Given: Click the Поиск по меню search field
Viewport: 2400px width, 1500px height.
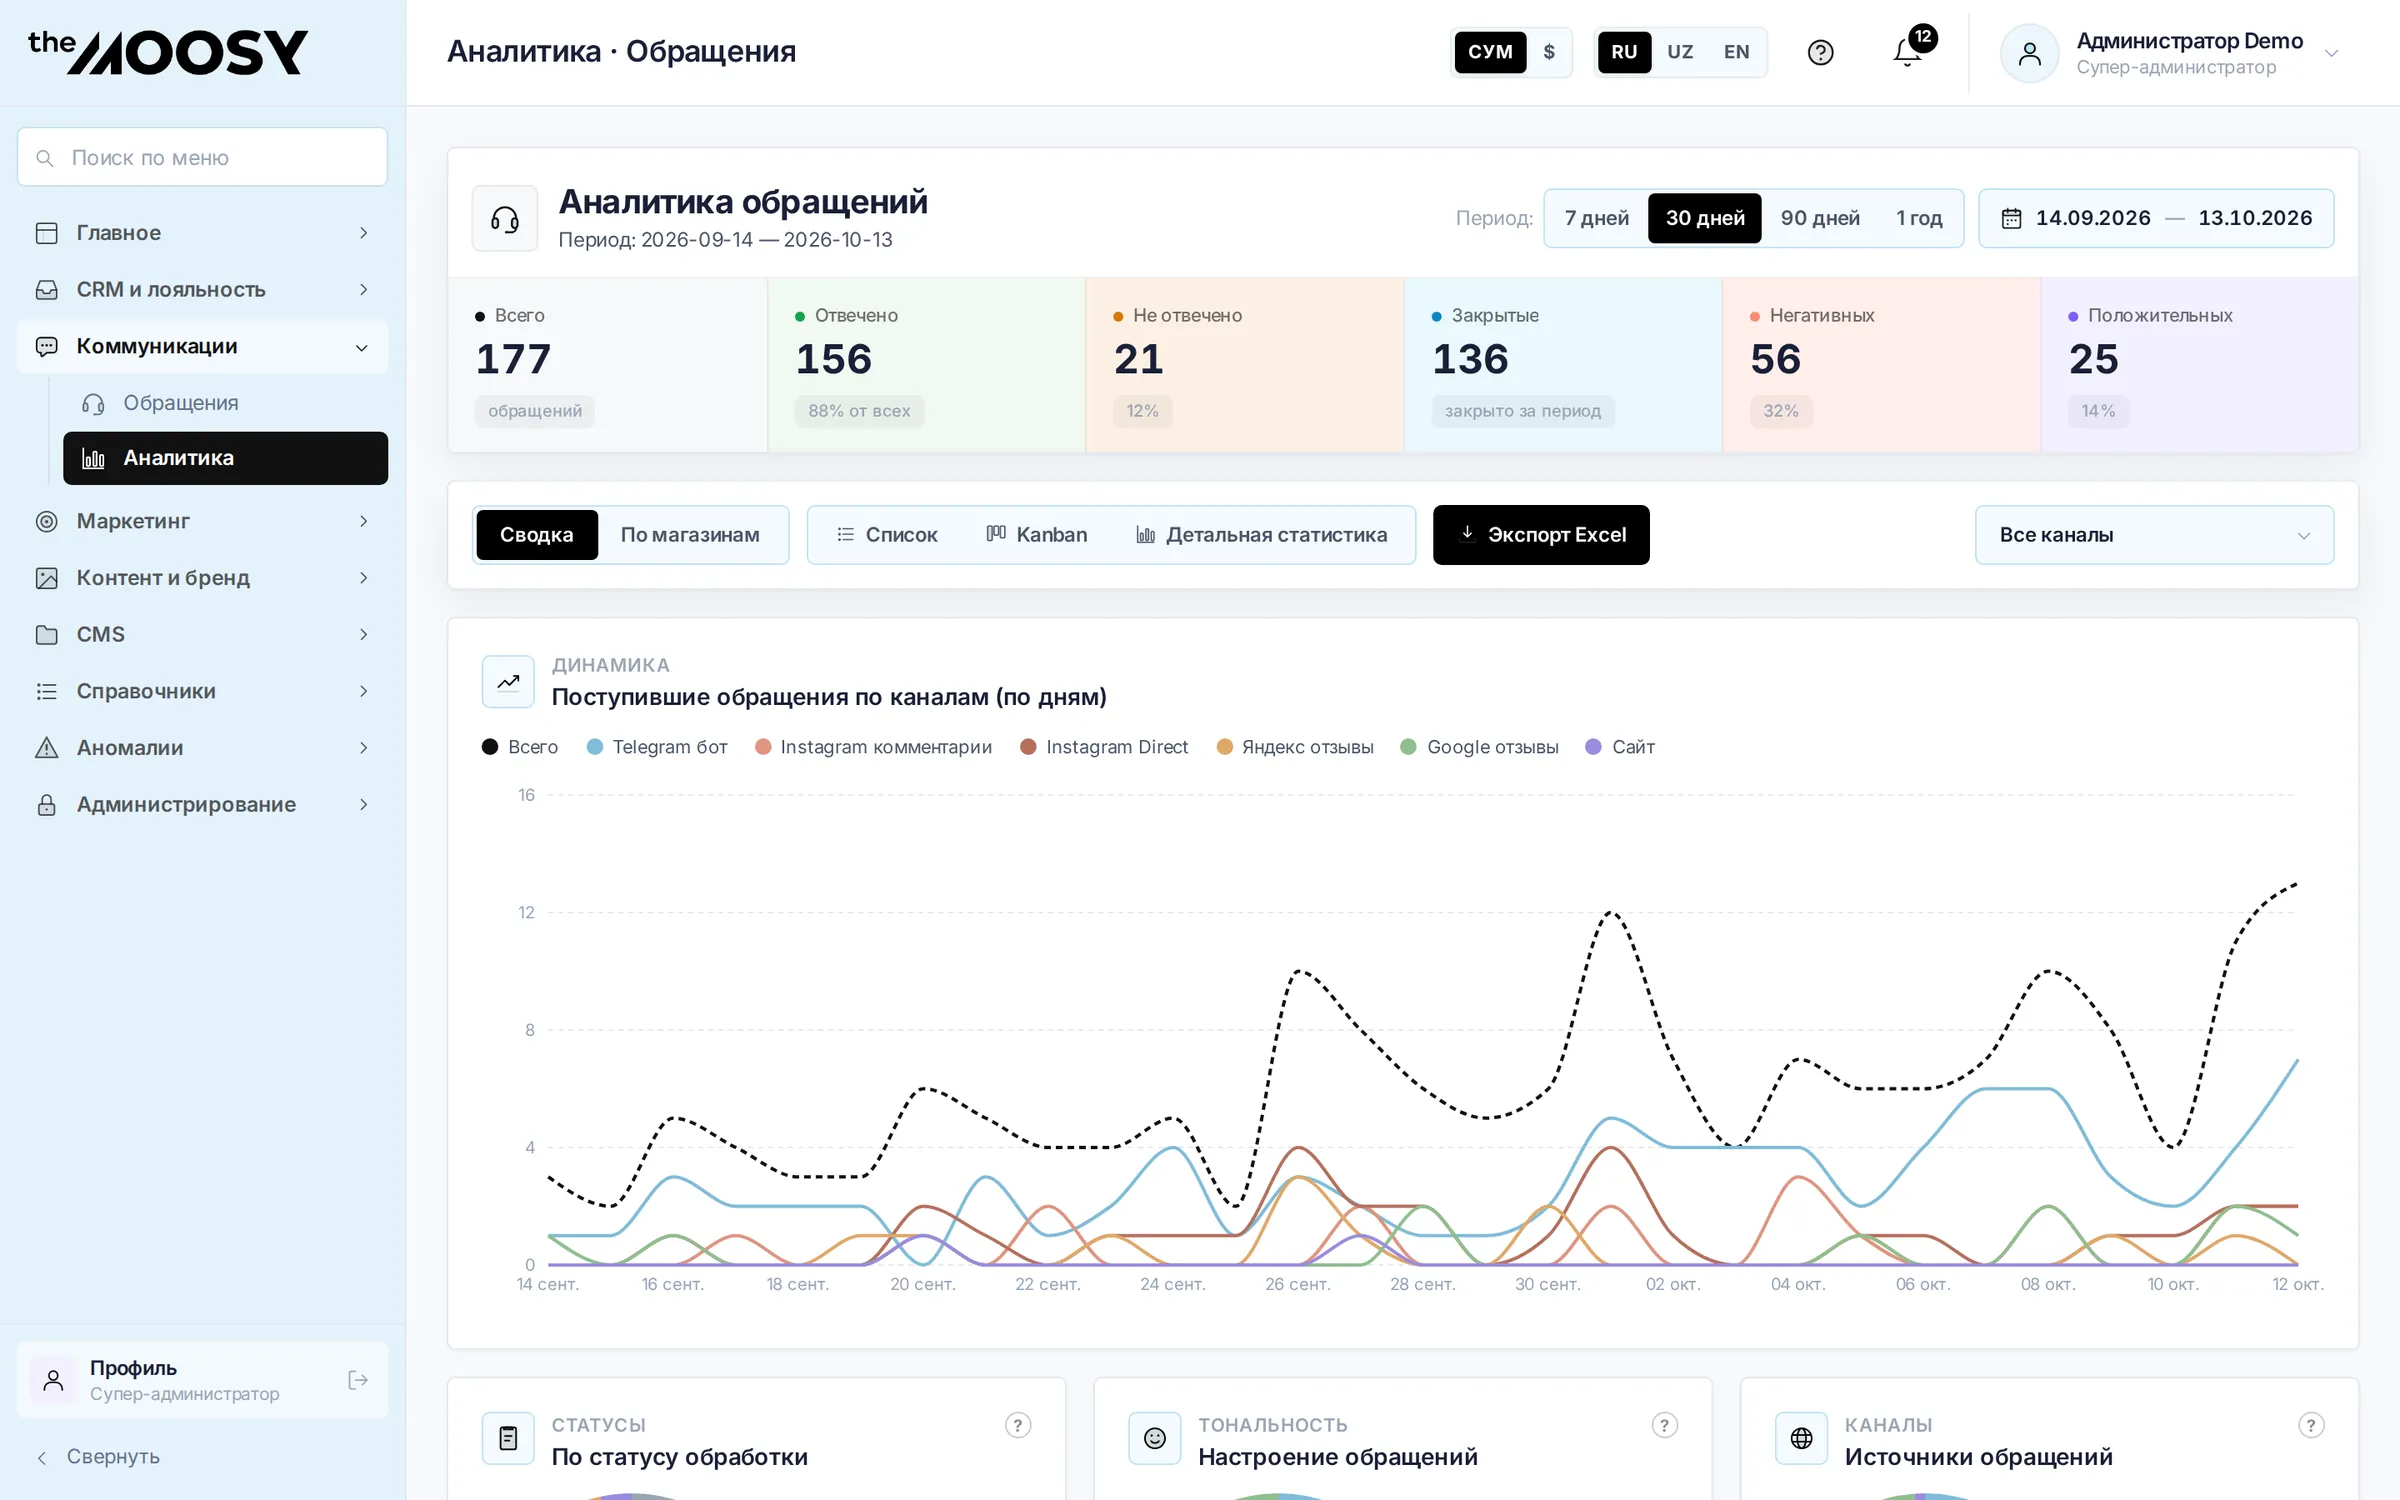Looking at the screenshot, I should coord(202,157).
